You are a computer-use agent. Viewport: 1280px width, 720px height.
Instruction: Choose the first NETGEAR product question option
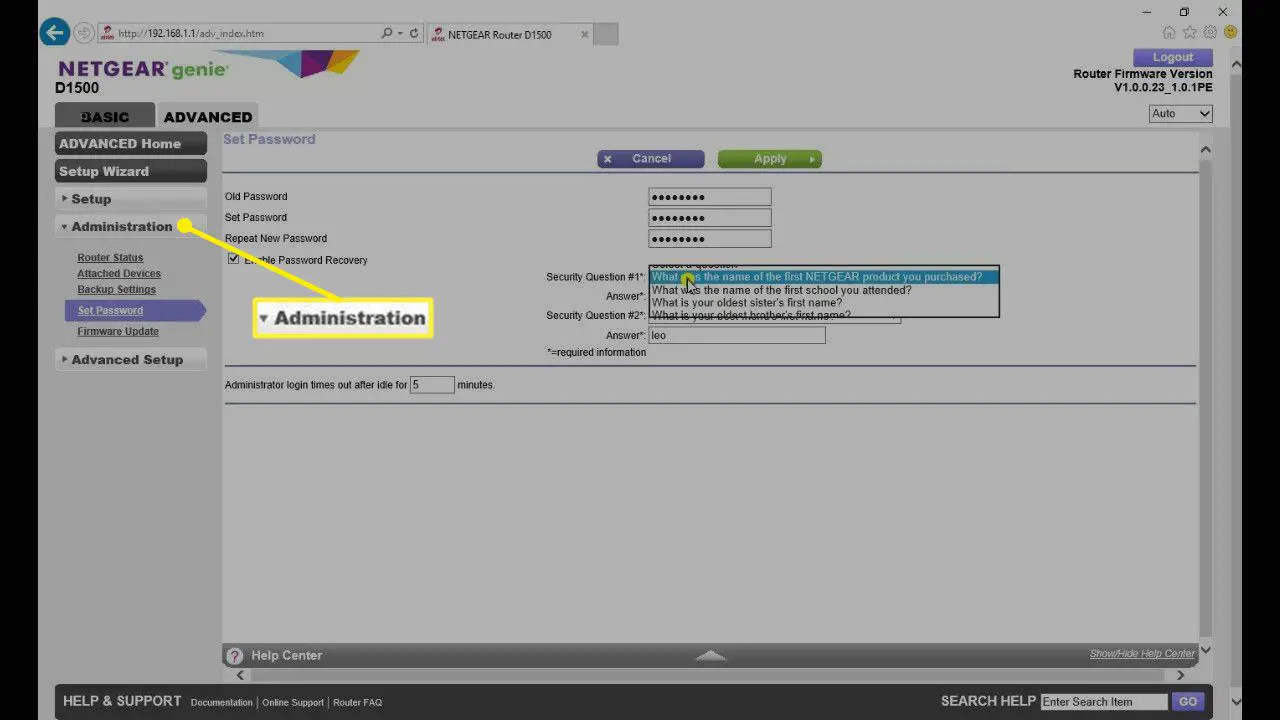[x=823, y=277]
